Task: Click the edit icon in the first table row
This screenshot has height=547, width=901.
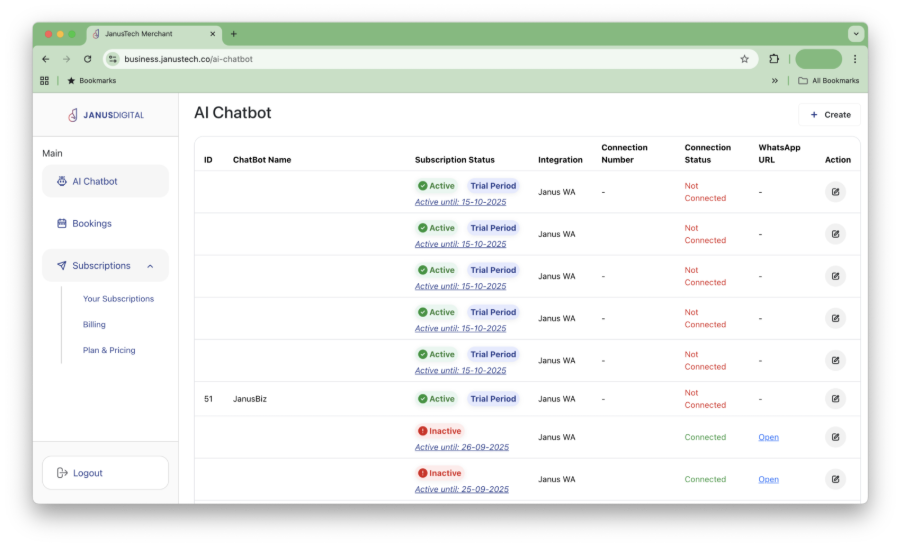Action: 835,192
